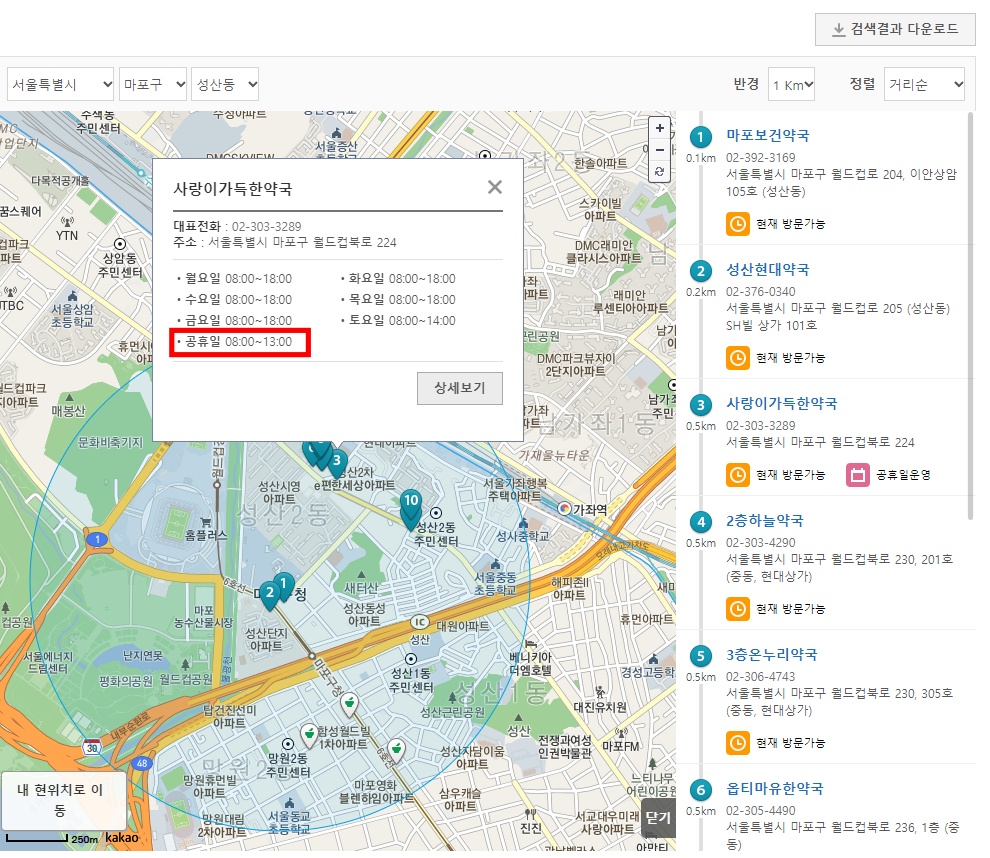Change the 정렬 거리순 sort dropdown
990x858 pixels.
(x=924, y=84)
